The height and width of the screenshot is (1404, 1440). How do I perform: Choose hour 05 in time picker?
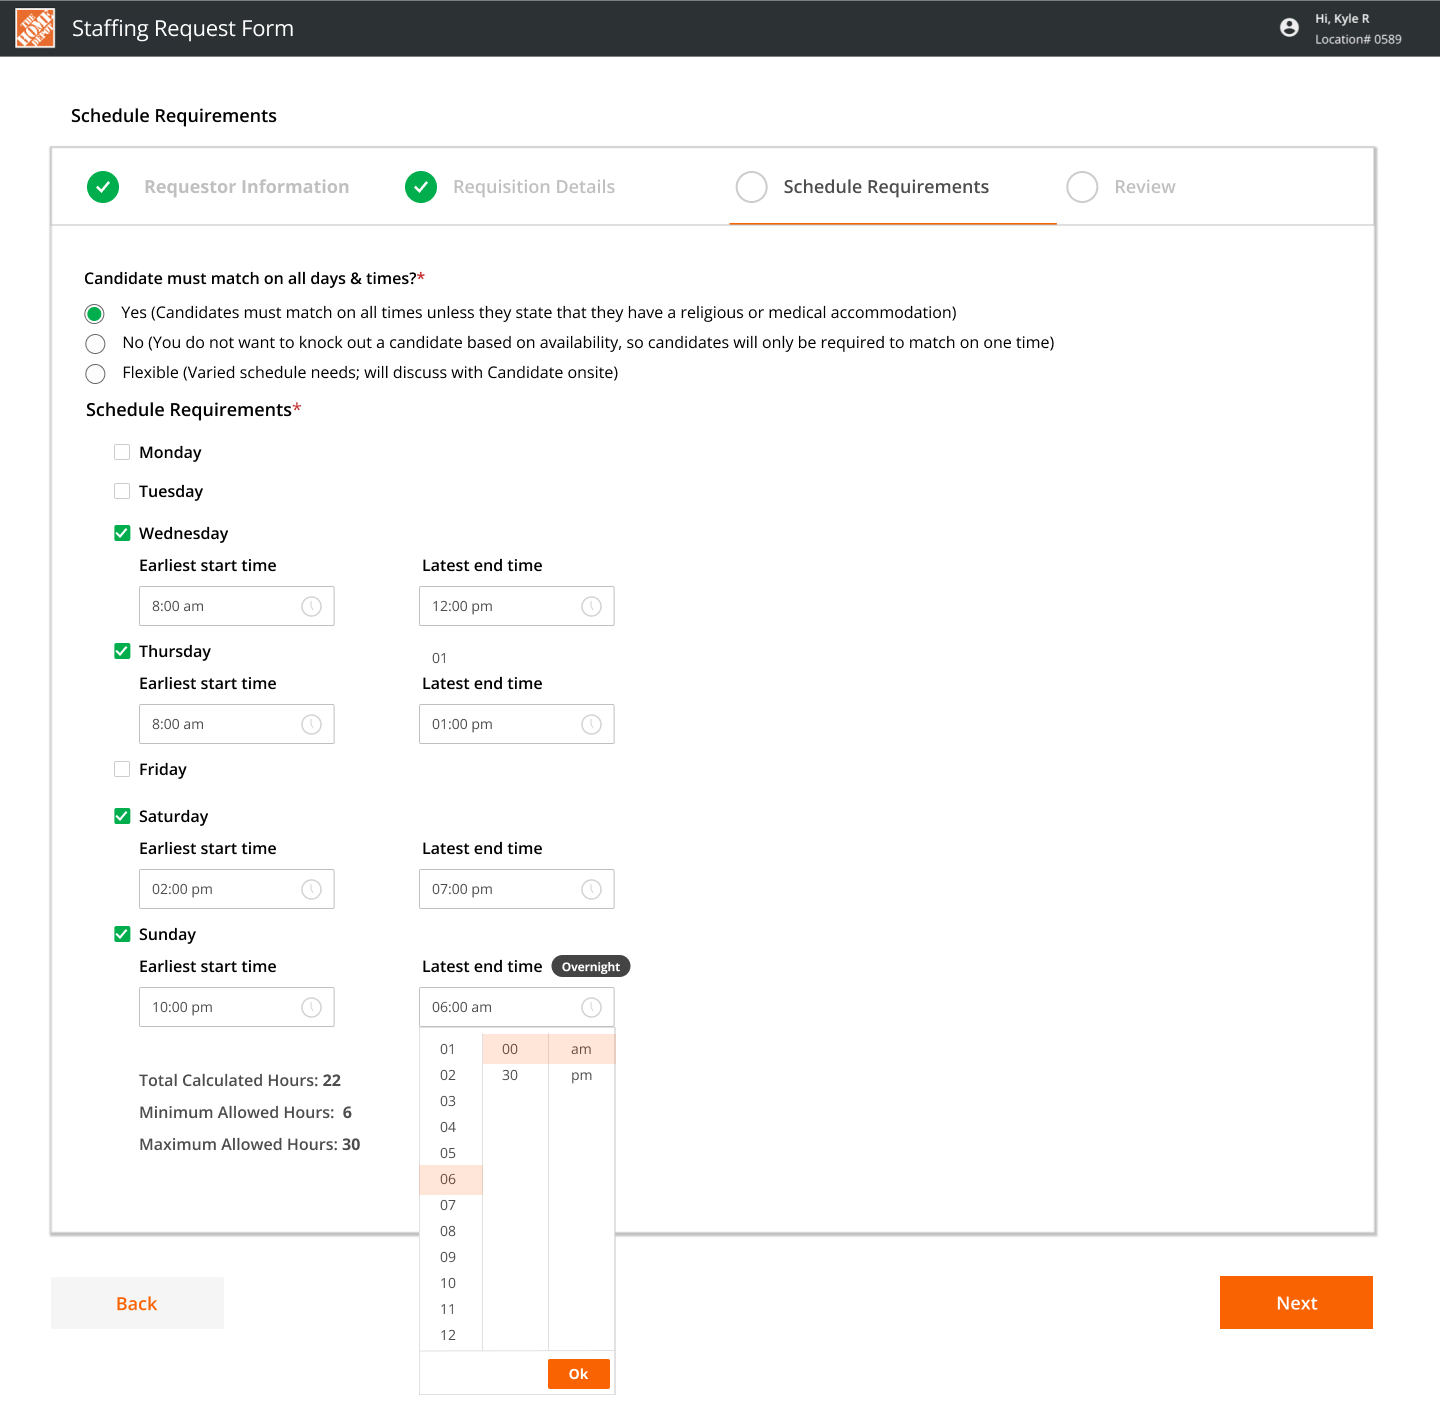(450, 1153)
